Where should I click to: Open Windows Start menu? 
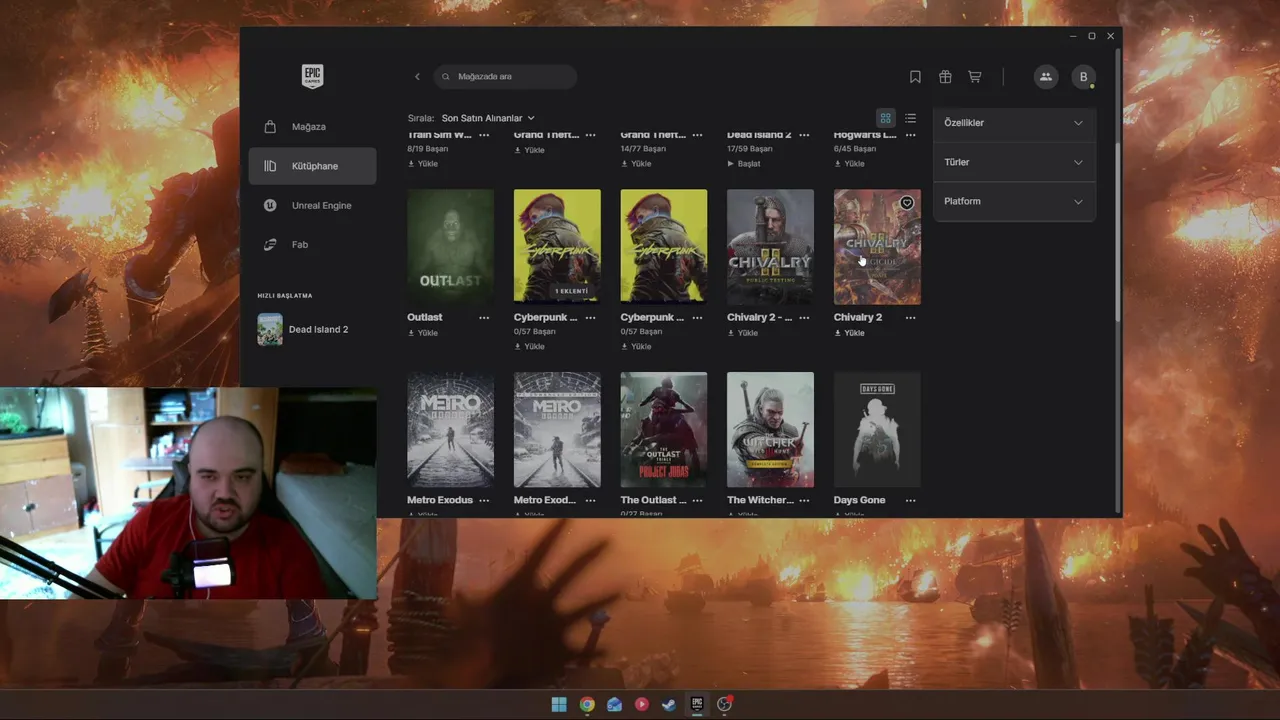(559, 704)
